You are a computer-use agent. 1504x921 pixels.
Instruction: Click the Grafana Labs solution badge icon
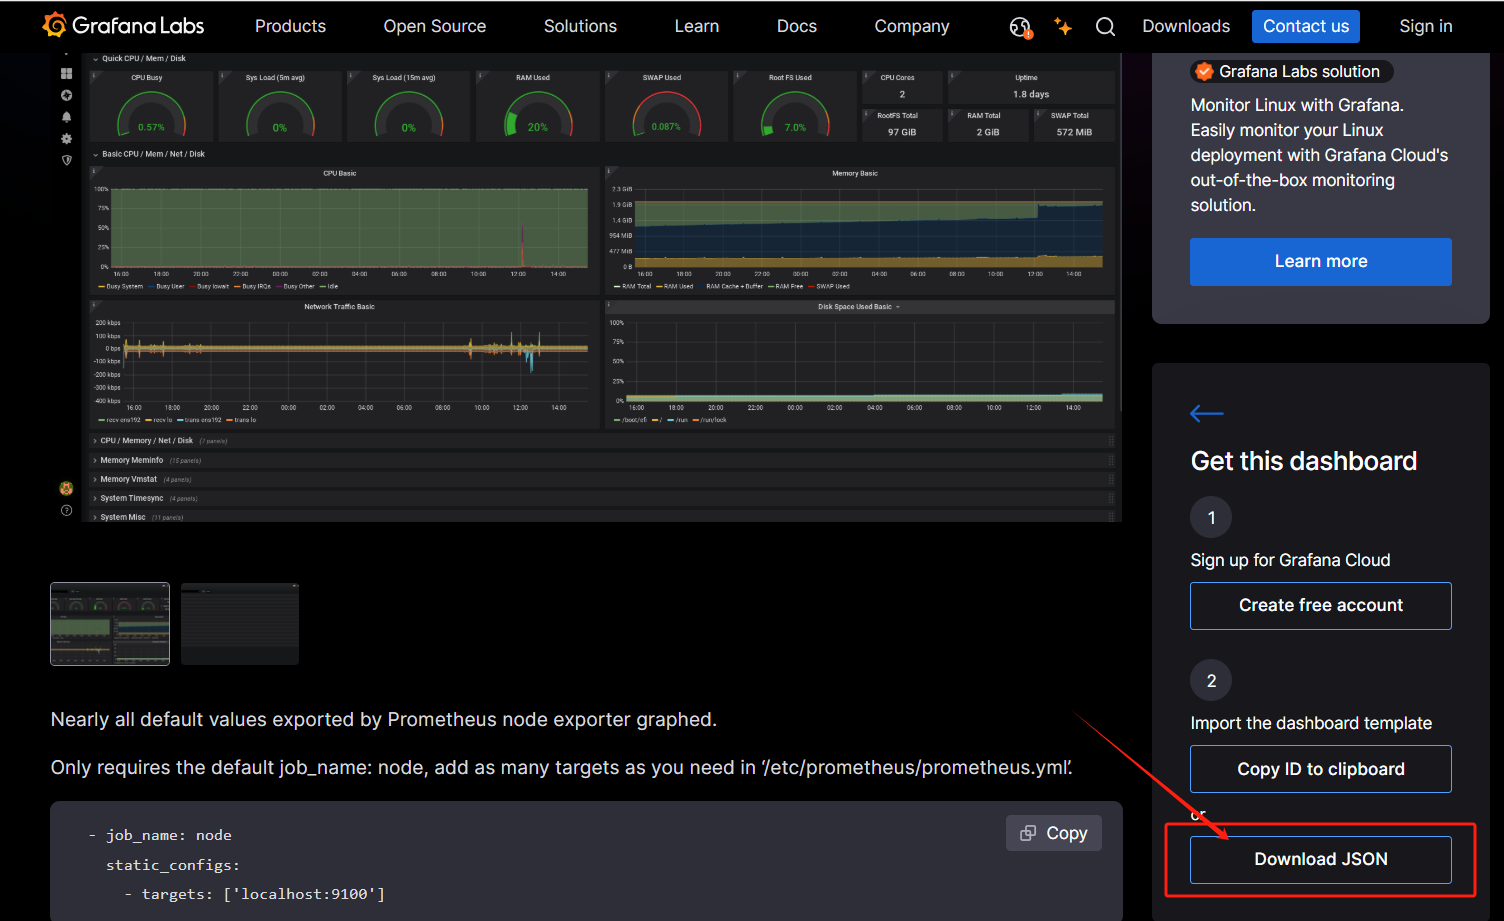tap(1204, 71)
